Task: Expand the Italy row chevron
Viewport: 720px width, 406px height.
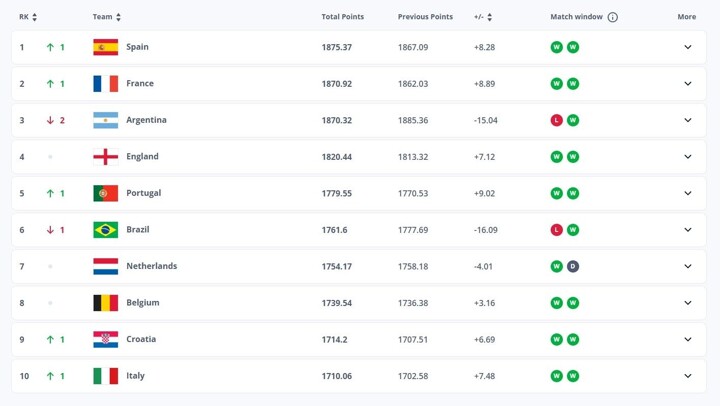Action: (687, 376)
